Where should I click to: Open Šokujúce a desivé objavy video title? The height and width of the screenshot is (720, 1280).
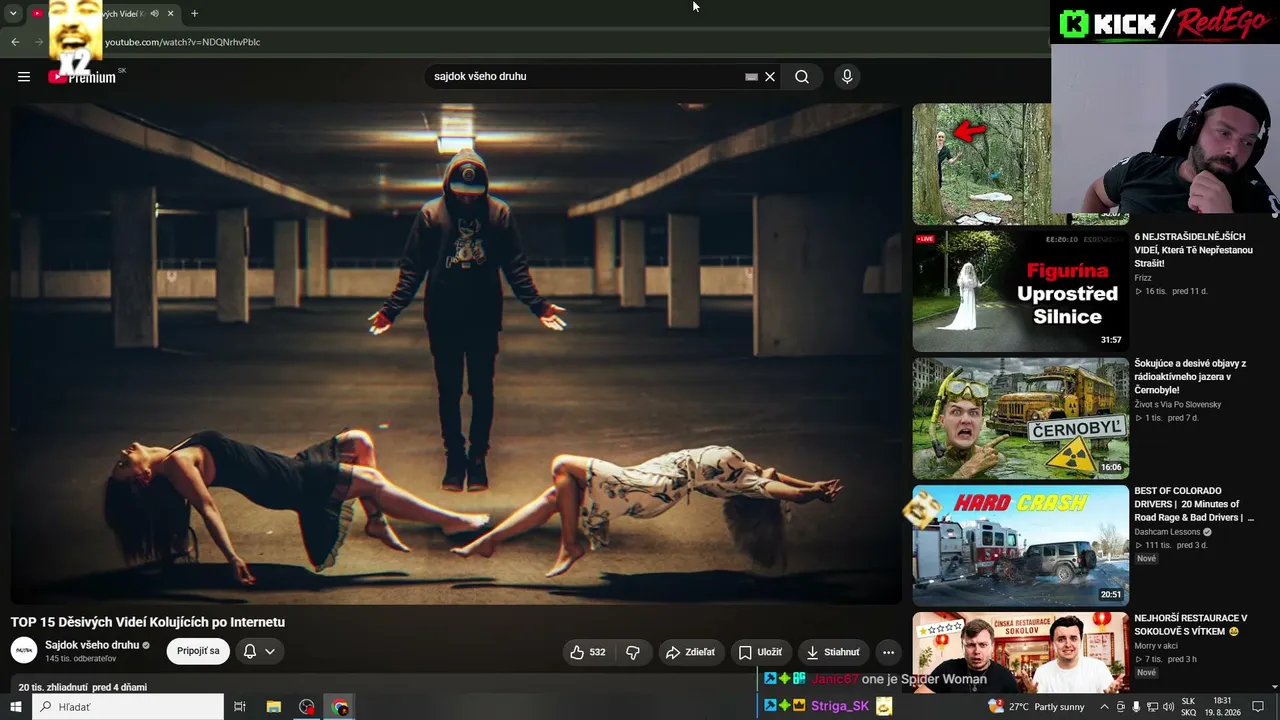coord(1191,377)
